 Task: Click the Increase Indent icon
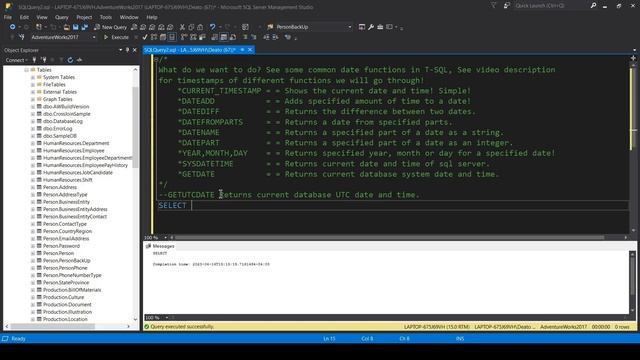276,37
